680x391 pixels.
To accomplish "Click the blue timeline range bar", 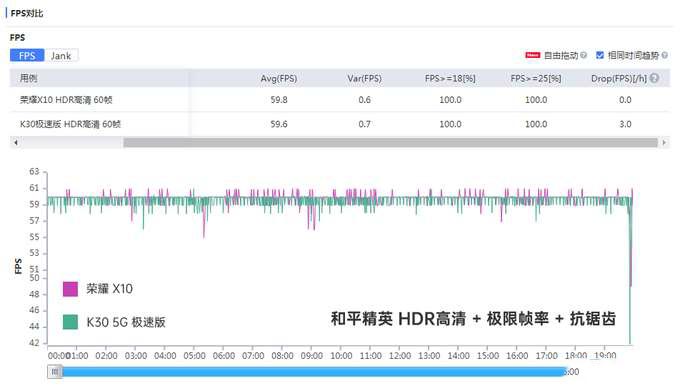I will pyautogui.click(x=314, y=371).
